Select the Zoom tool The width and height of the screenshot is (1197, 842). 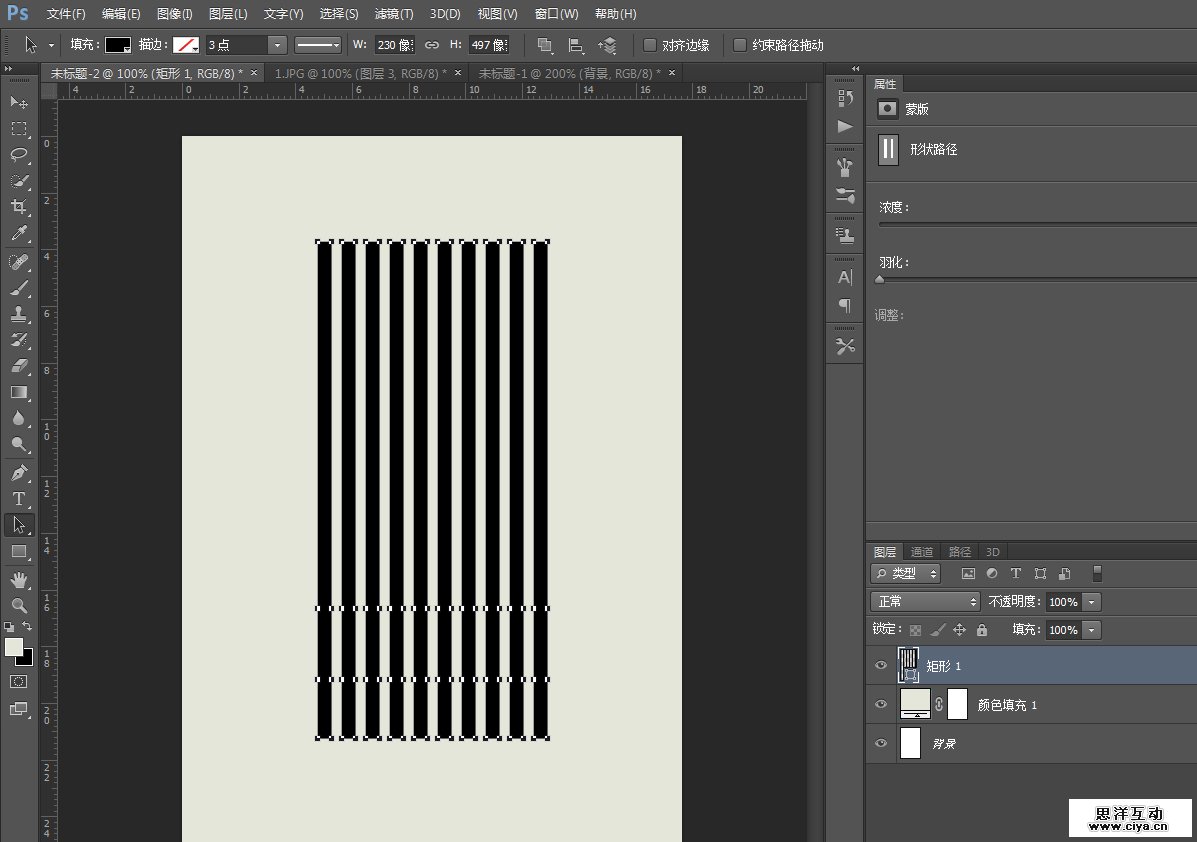[19, 605]
